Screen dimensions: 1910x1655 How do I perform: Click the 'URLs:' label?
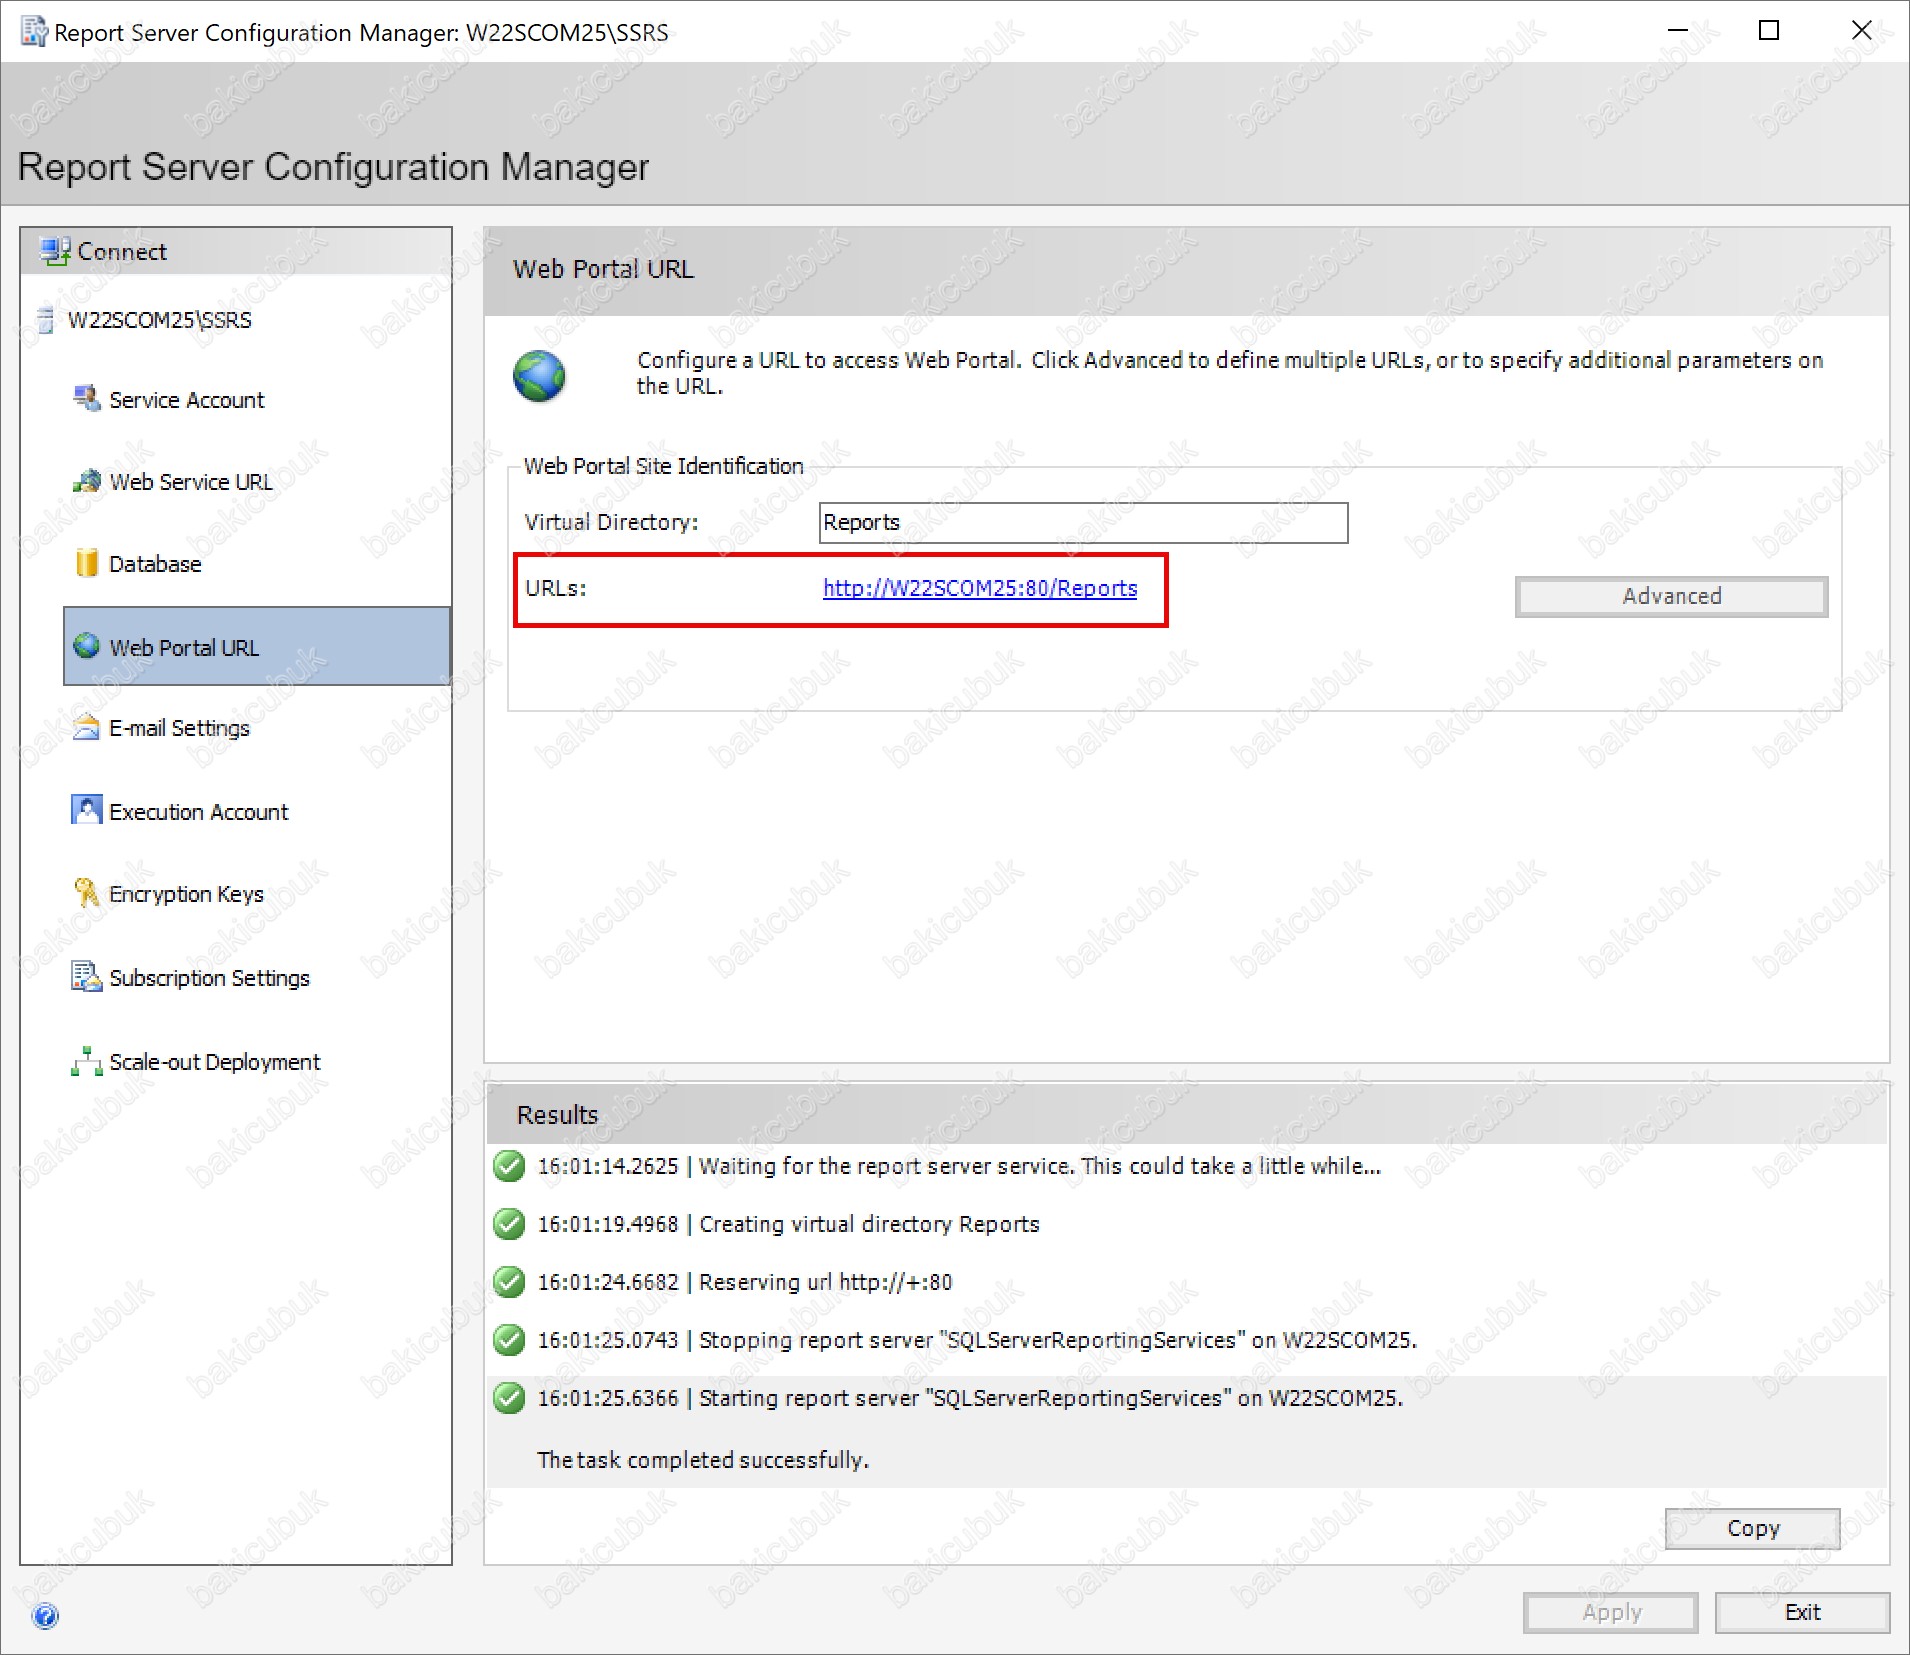point(555,588)
